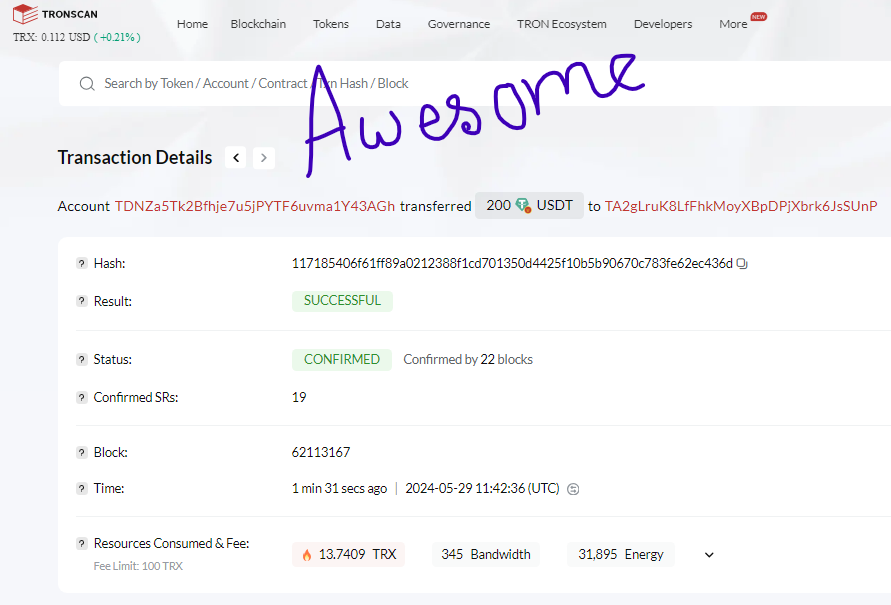Click the +0.21% price change
Screen dimensions: 891x605
click(118, 37)
